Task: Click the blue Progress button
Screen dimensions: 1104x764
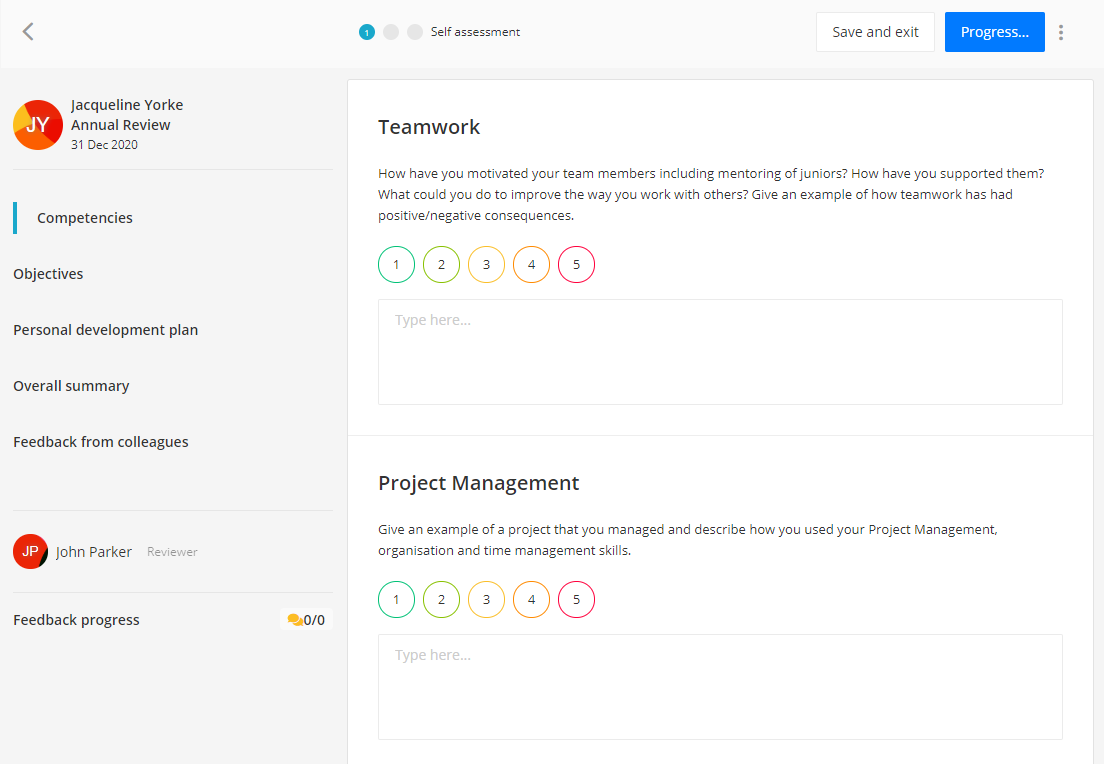Action: [x=994, y=32]
